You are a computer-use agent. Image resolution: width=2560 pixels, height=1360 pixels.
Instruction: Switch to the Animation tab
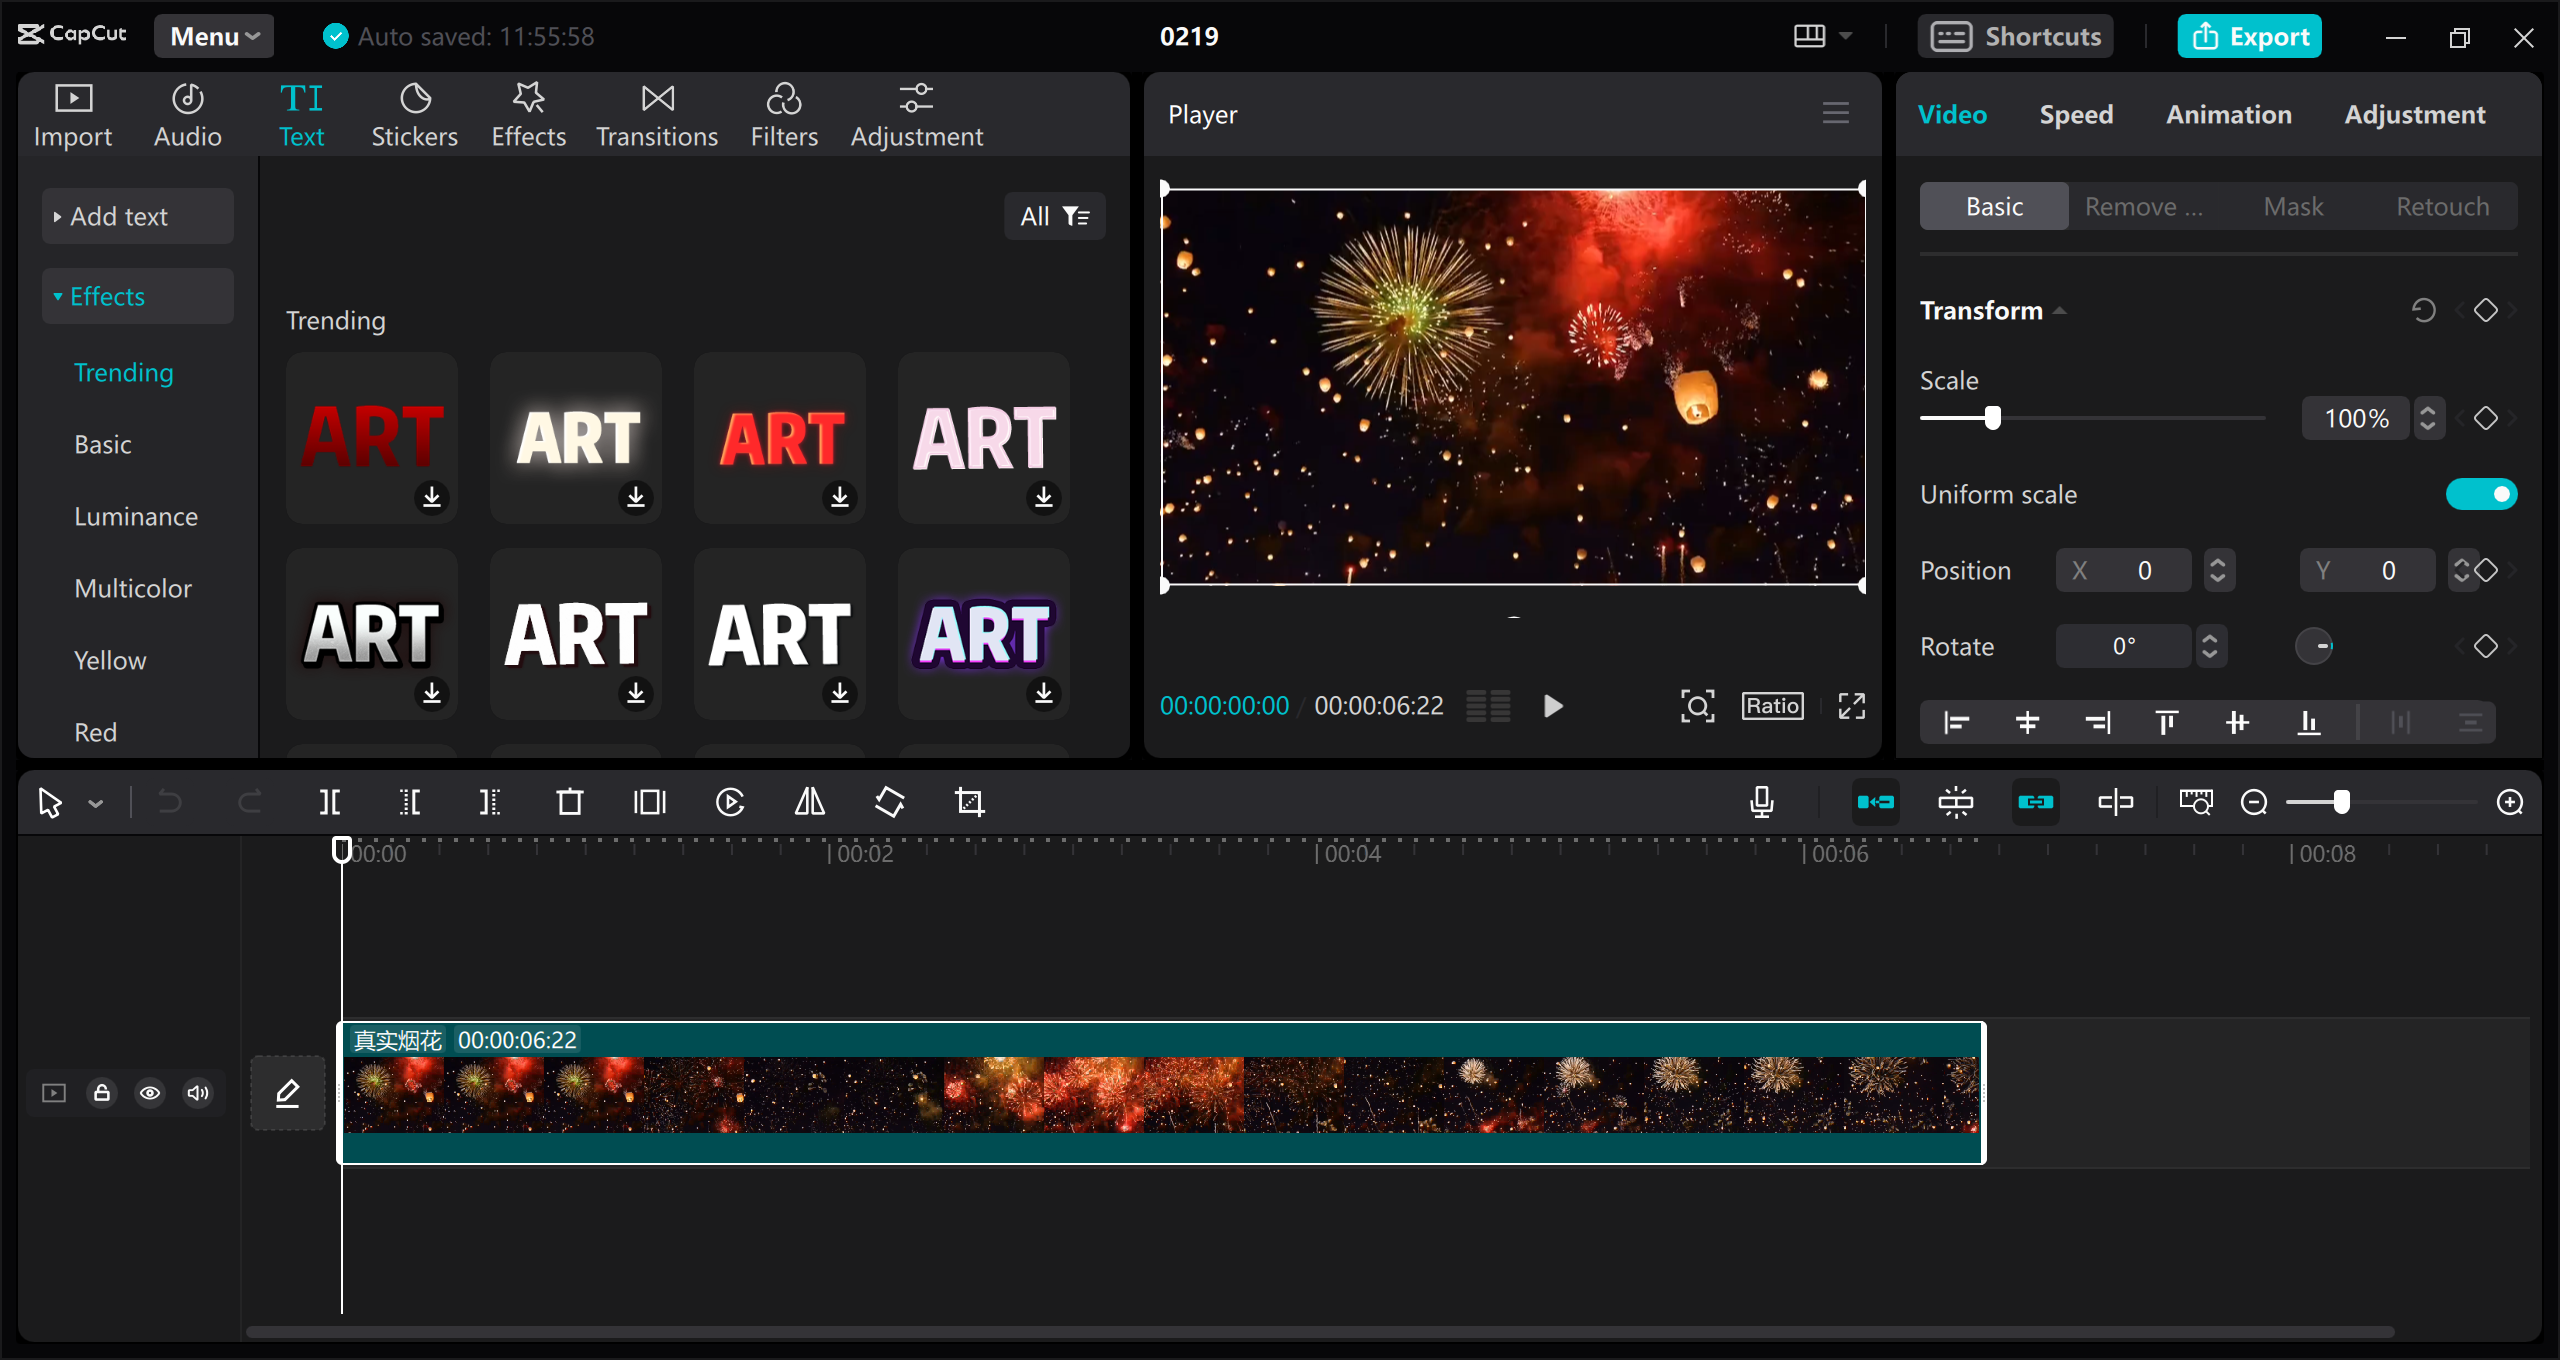point(2229,114)
